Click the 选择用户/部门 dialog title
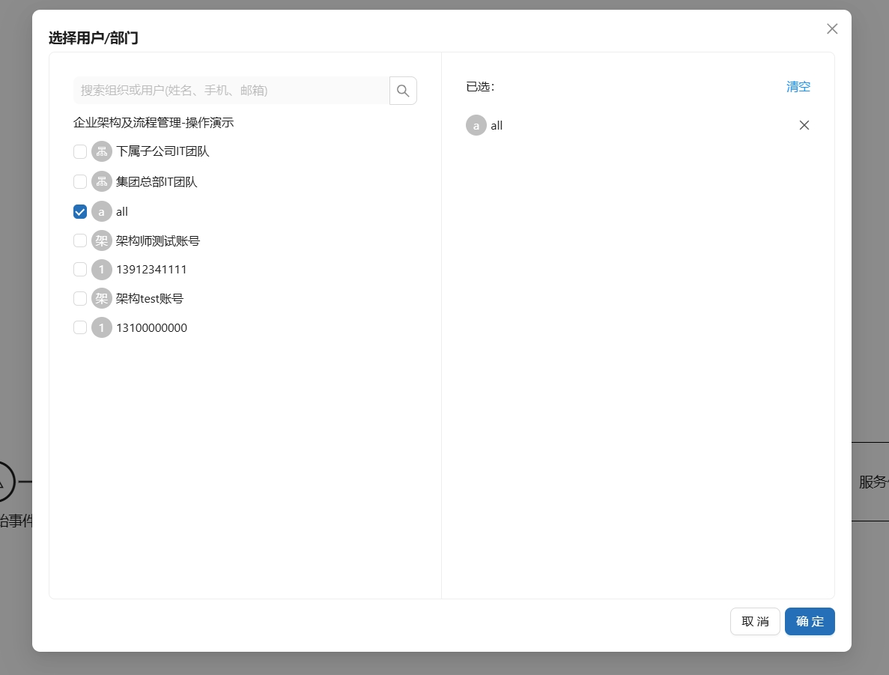Viewport: 889px width, 675px height. [x=94, y=38]
